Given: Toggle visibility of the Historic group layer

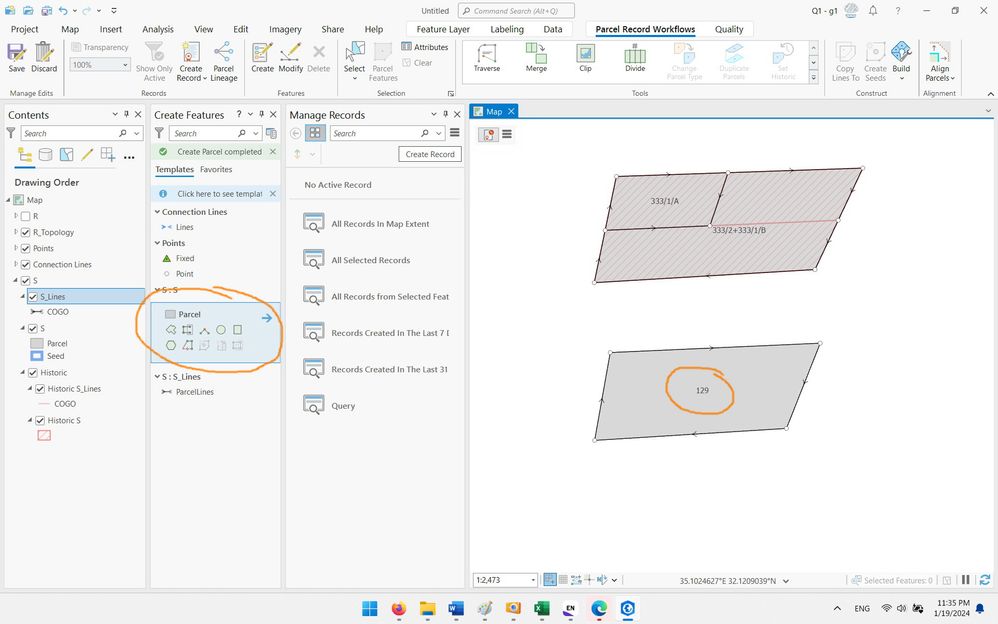Looking at the screenshot, I should [x=33, y=372].
